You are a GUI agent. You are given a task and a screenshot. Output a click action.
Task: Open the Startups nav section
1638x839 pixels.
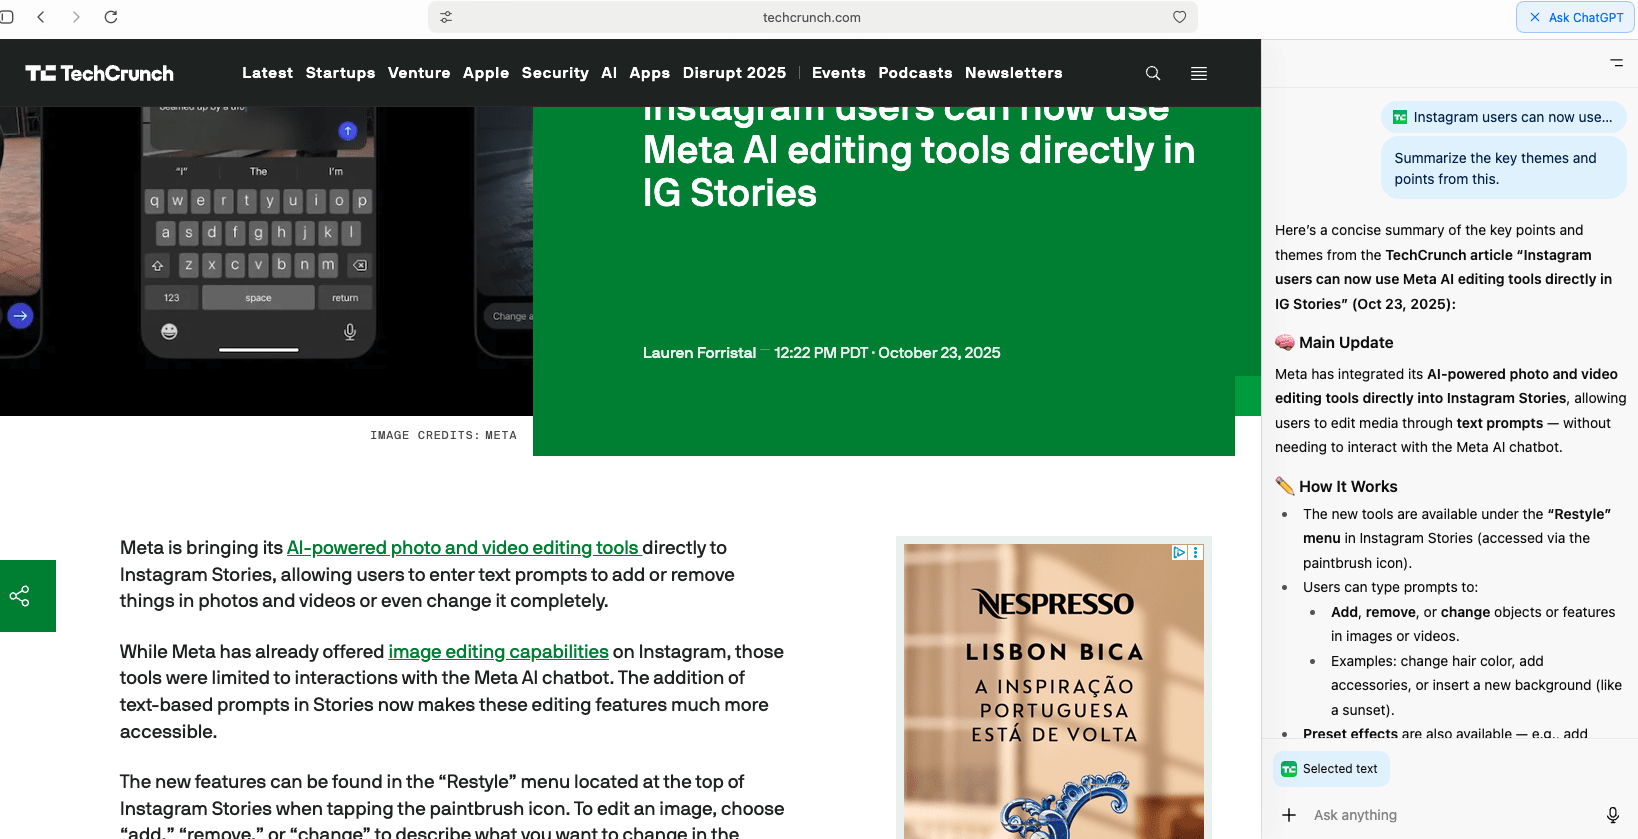click(340, 73)
